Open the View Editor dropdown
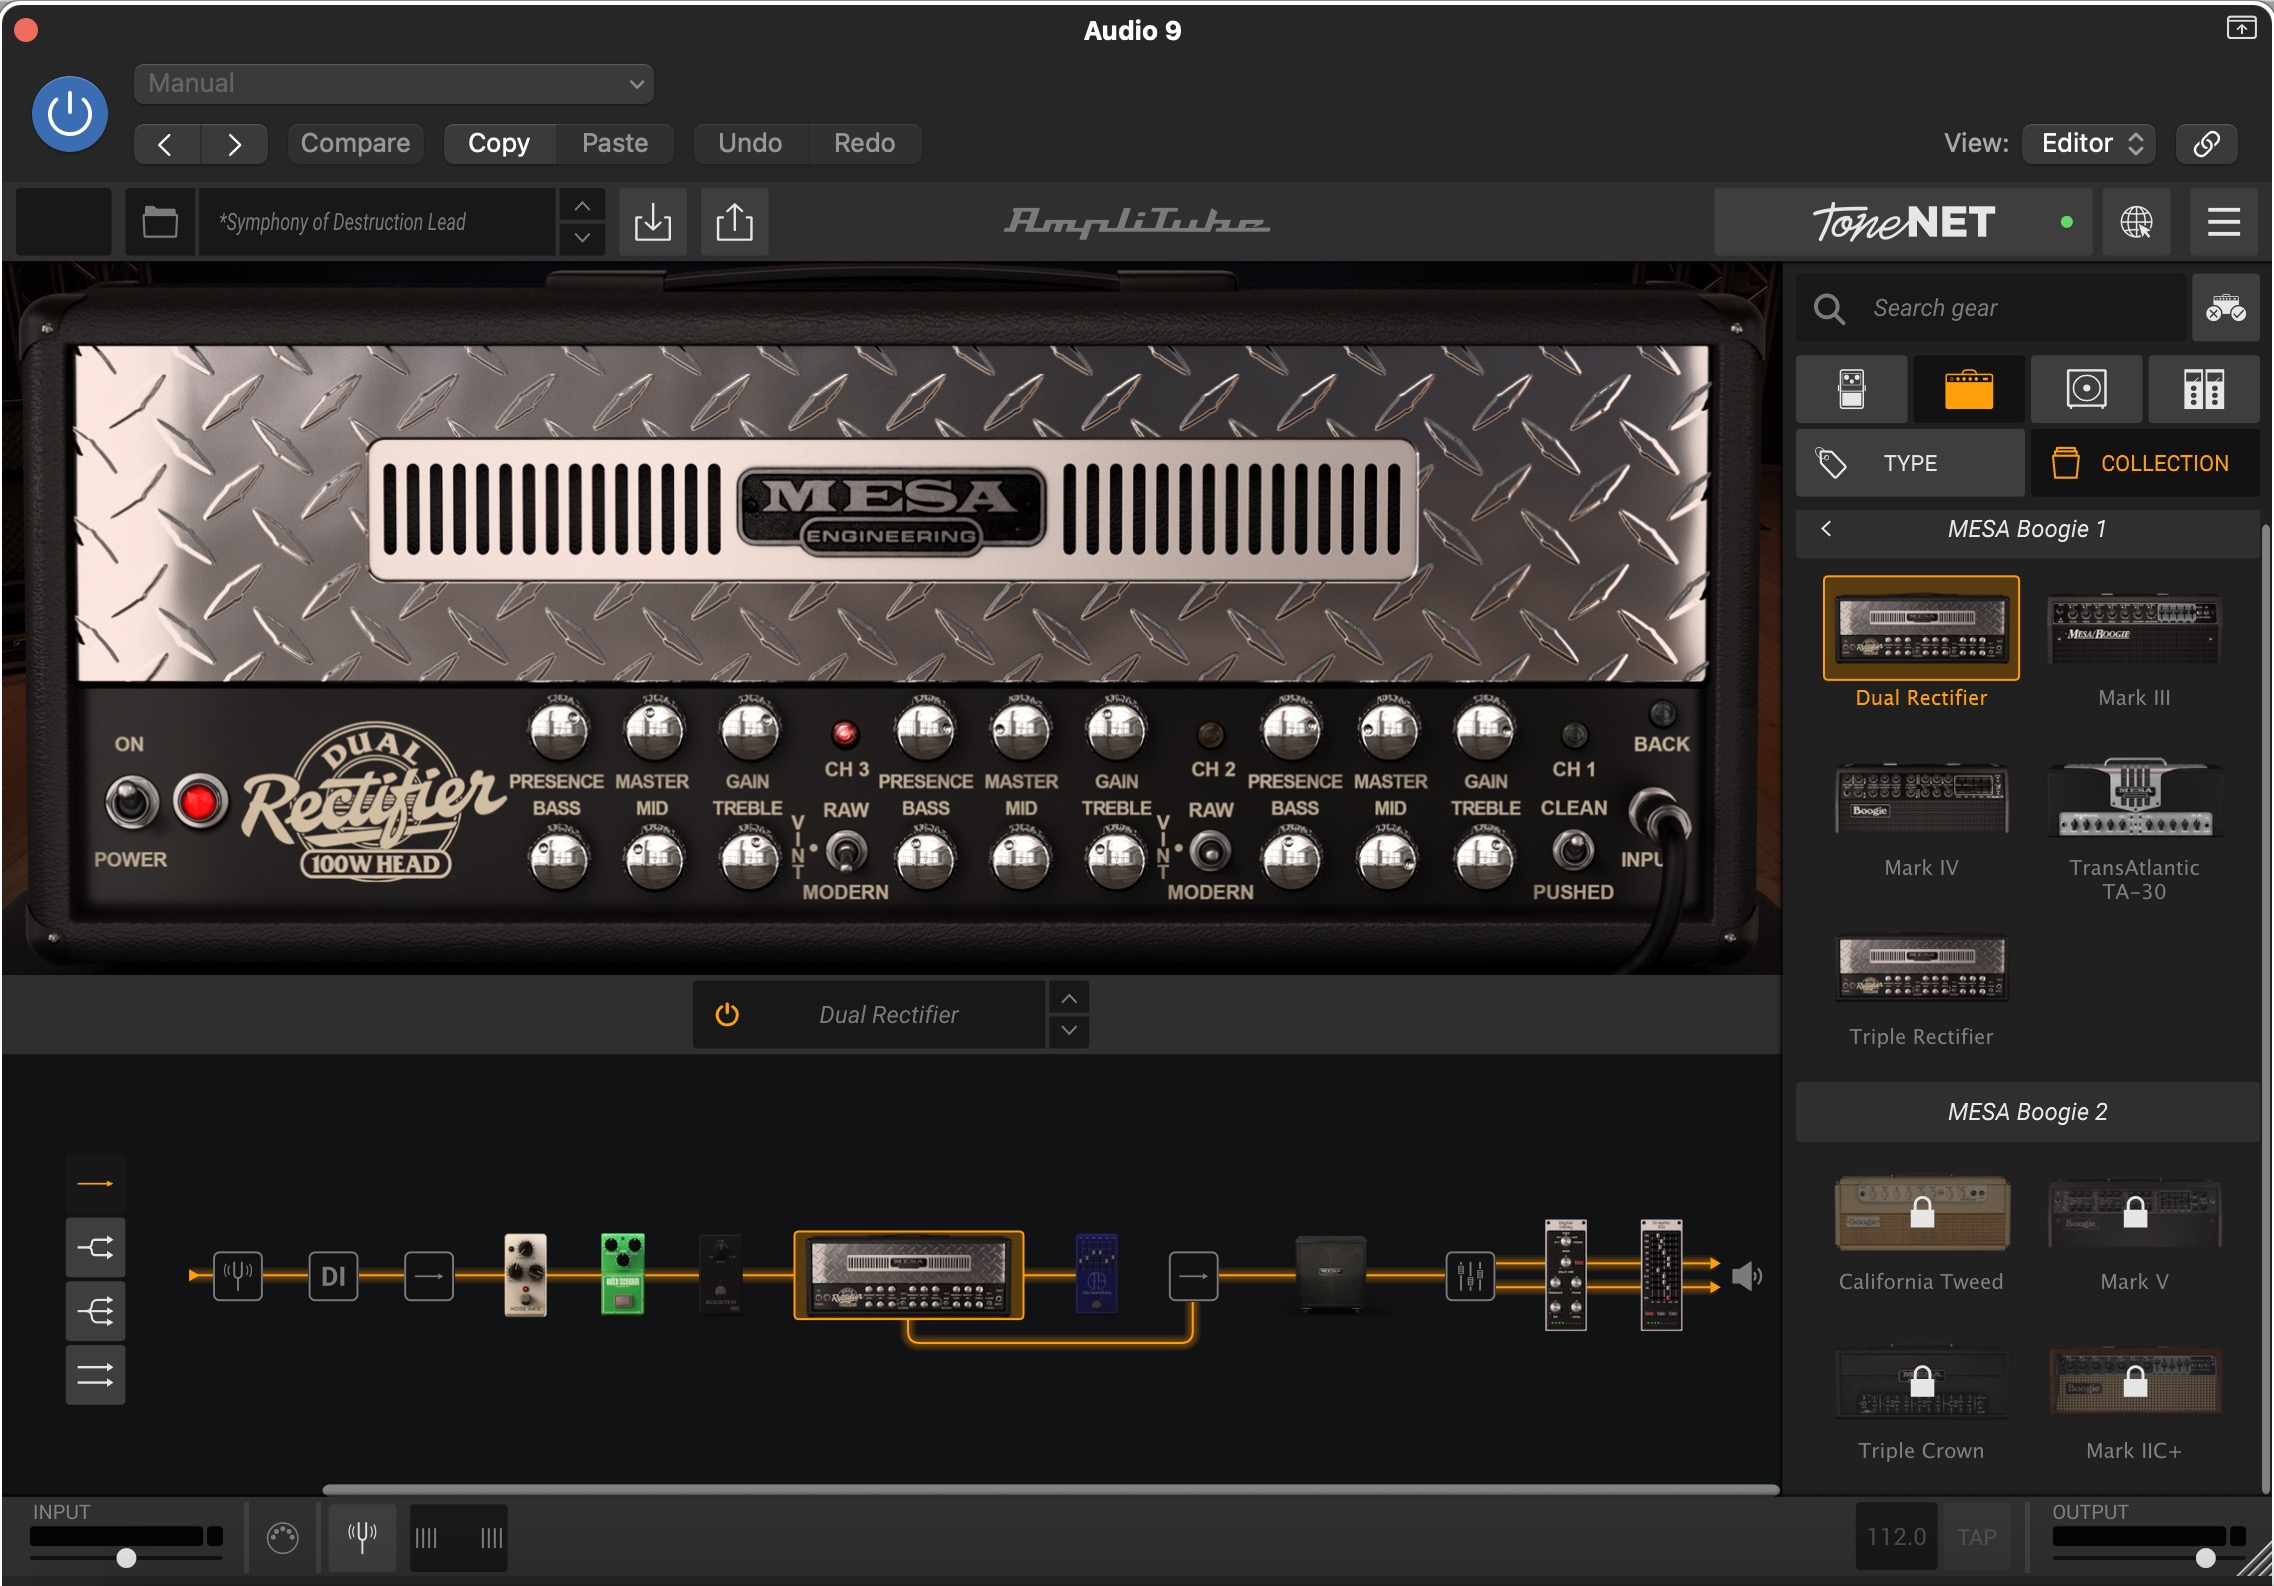The width and height of the screenshot is (2274, 1586). click(x=2089, y=144)
